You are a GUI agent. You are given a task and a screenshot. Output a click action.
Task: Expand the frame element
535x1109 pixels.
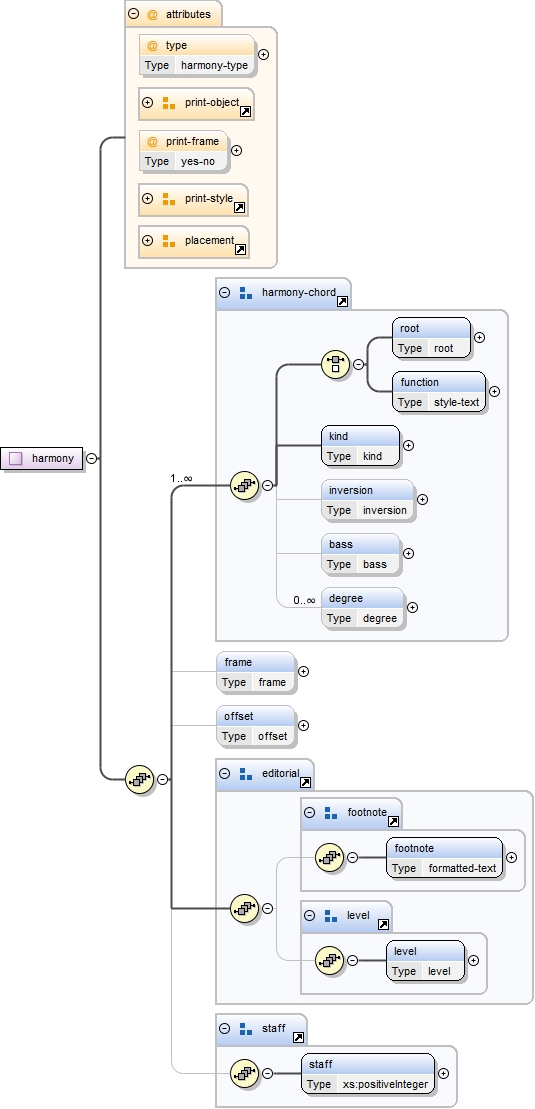coord(303,671)
